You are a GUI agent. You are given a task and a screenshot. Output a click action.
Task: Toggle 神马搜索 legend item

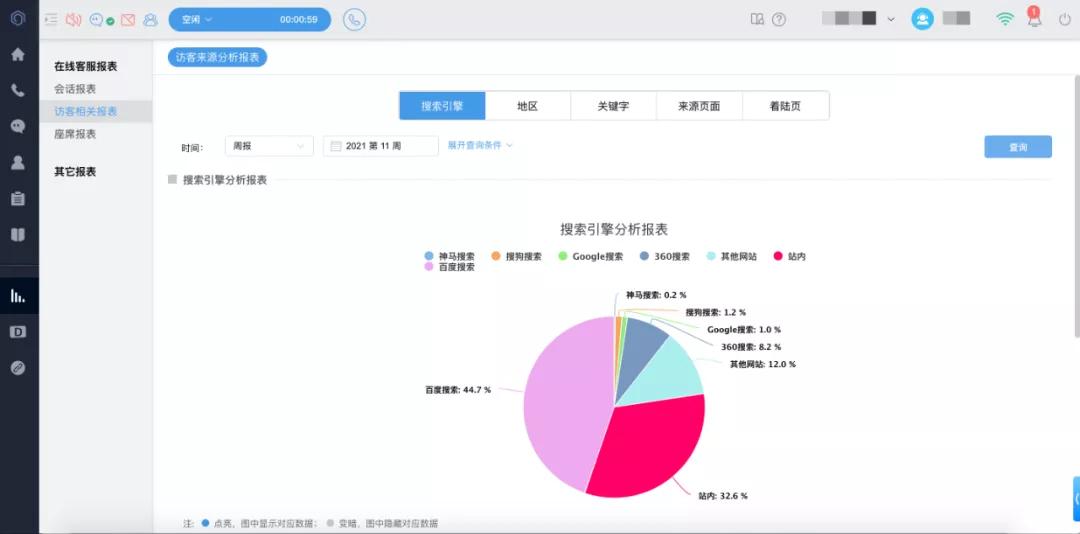point(450,256)
